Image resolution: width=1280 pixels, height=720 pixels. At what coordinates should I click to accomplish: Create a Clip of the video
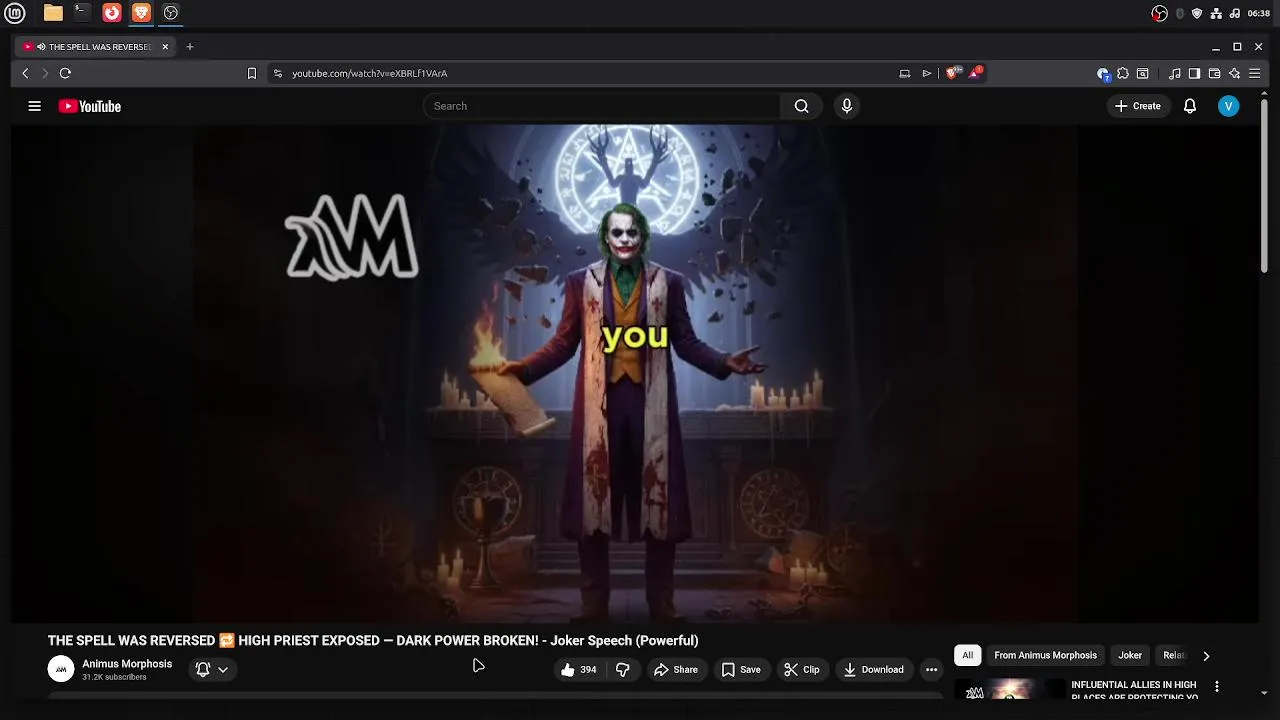802,670
